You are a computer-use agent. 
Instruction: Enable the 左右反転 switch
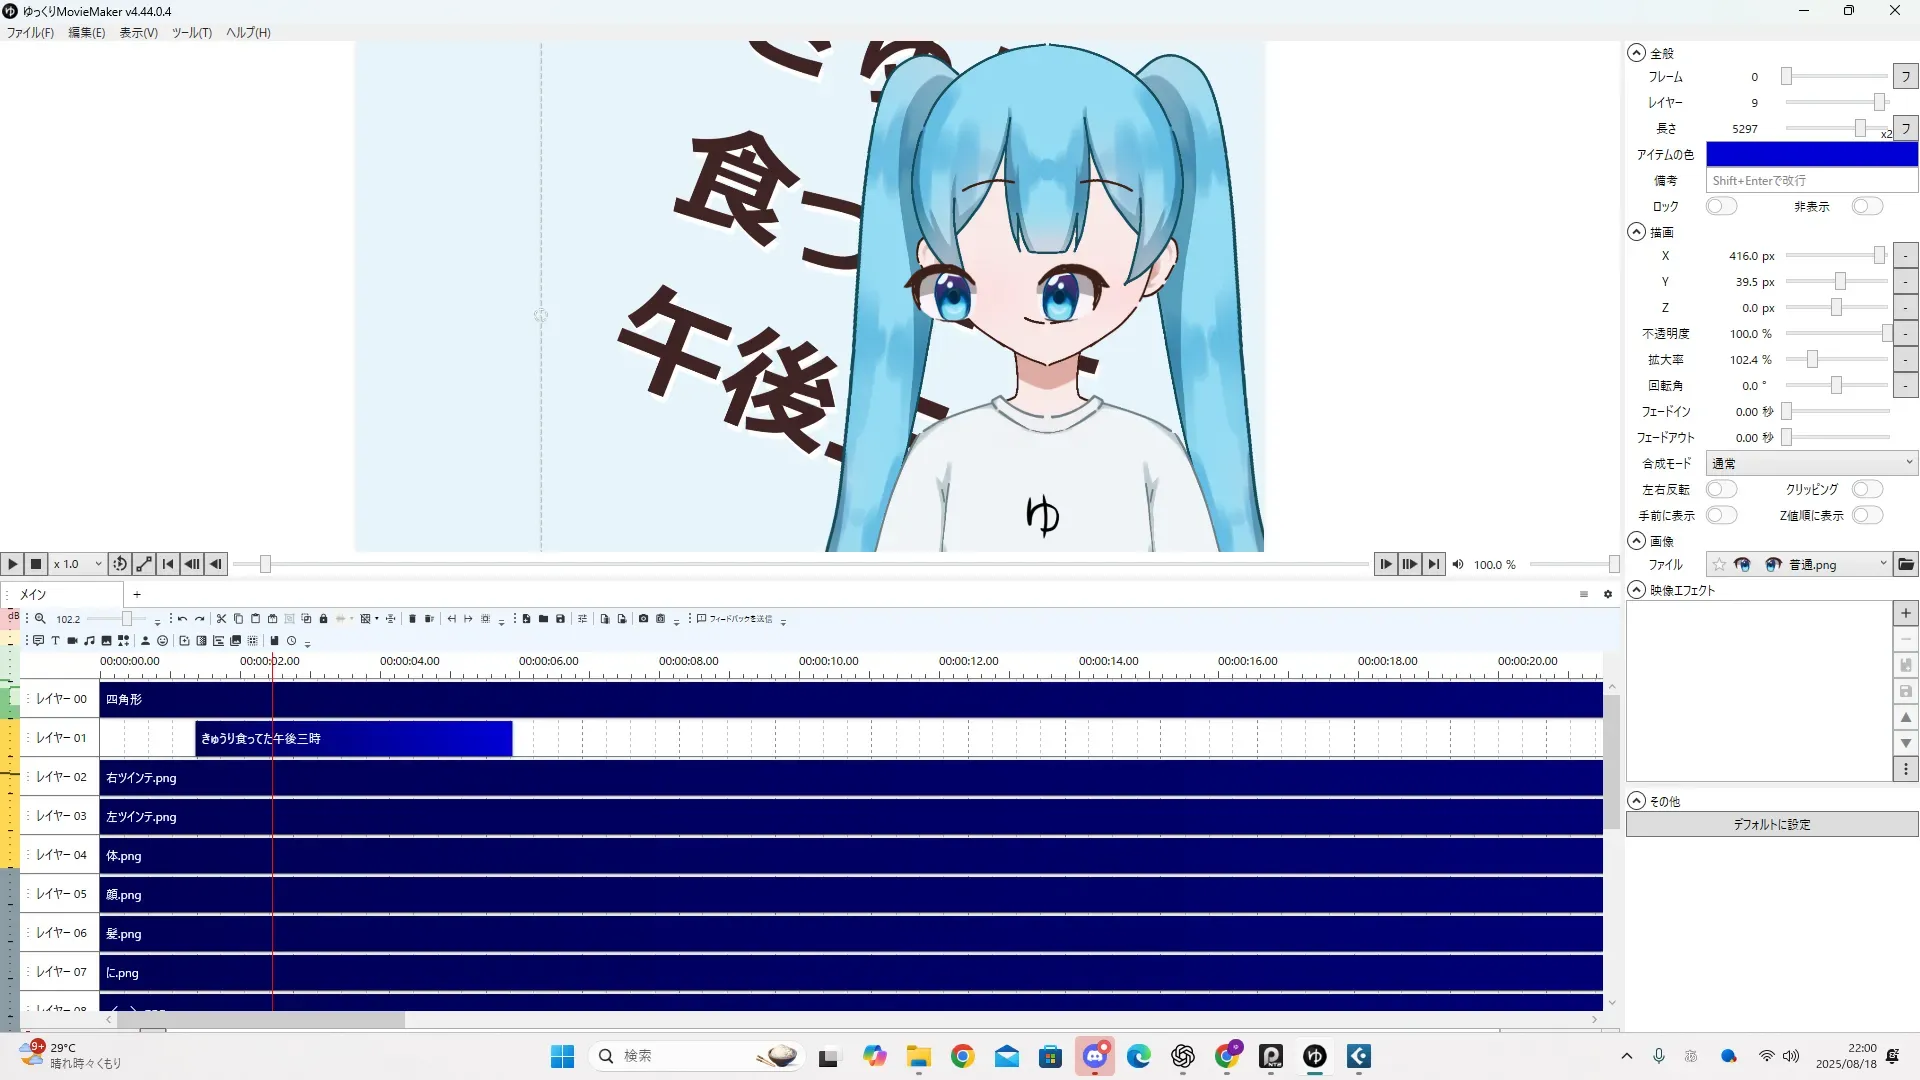pos(1721,489)
